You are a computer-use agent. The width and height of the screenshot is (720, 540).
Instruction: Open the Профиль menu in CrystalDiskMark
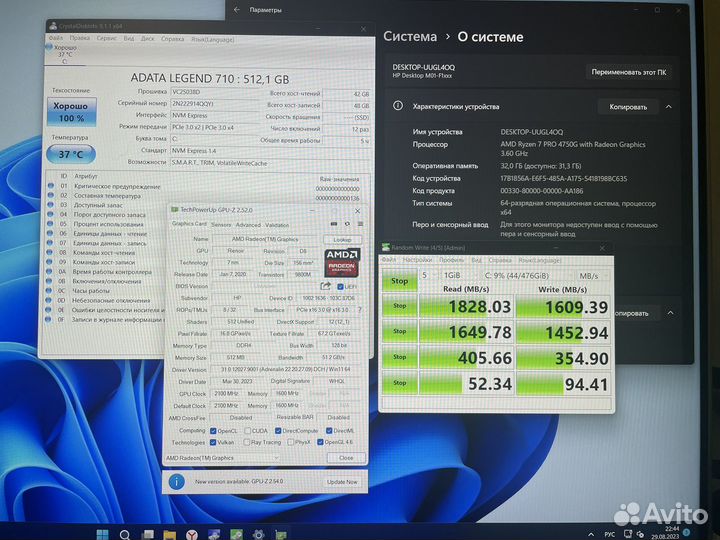pos(451,260)
